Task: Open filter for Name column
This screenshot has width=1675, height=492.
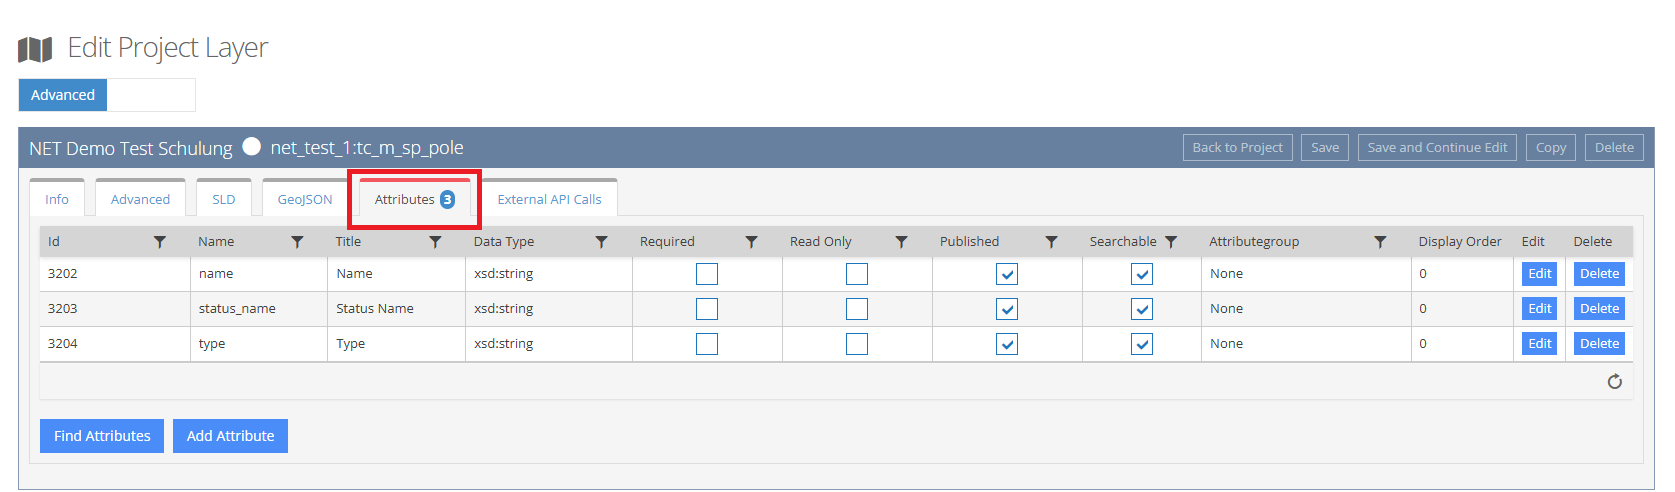Action: click(297, 242)
